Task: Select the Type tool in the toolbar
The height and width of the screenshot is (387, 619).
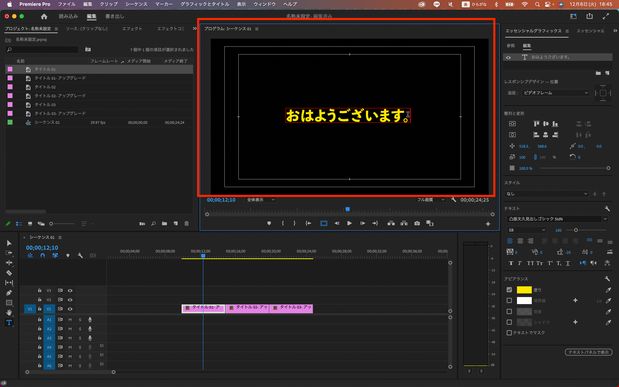Action: tap(9, 323)
